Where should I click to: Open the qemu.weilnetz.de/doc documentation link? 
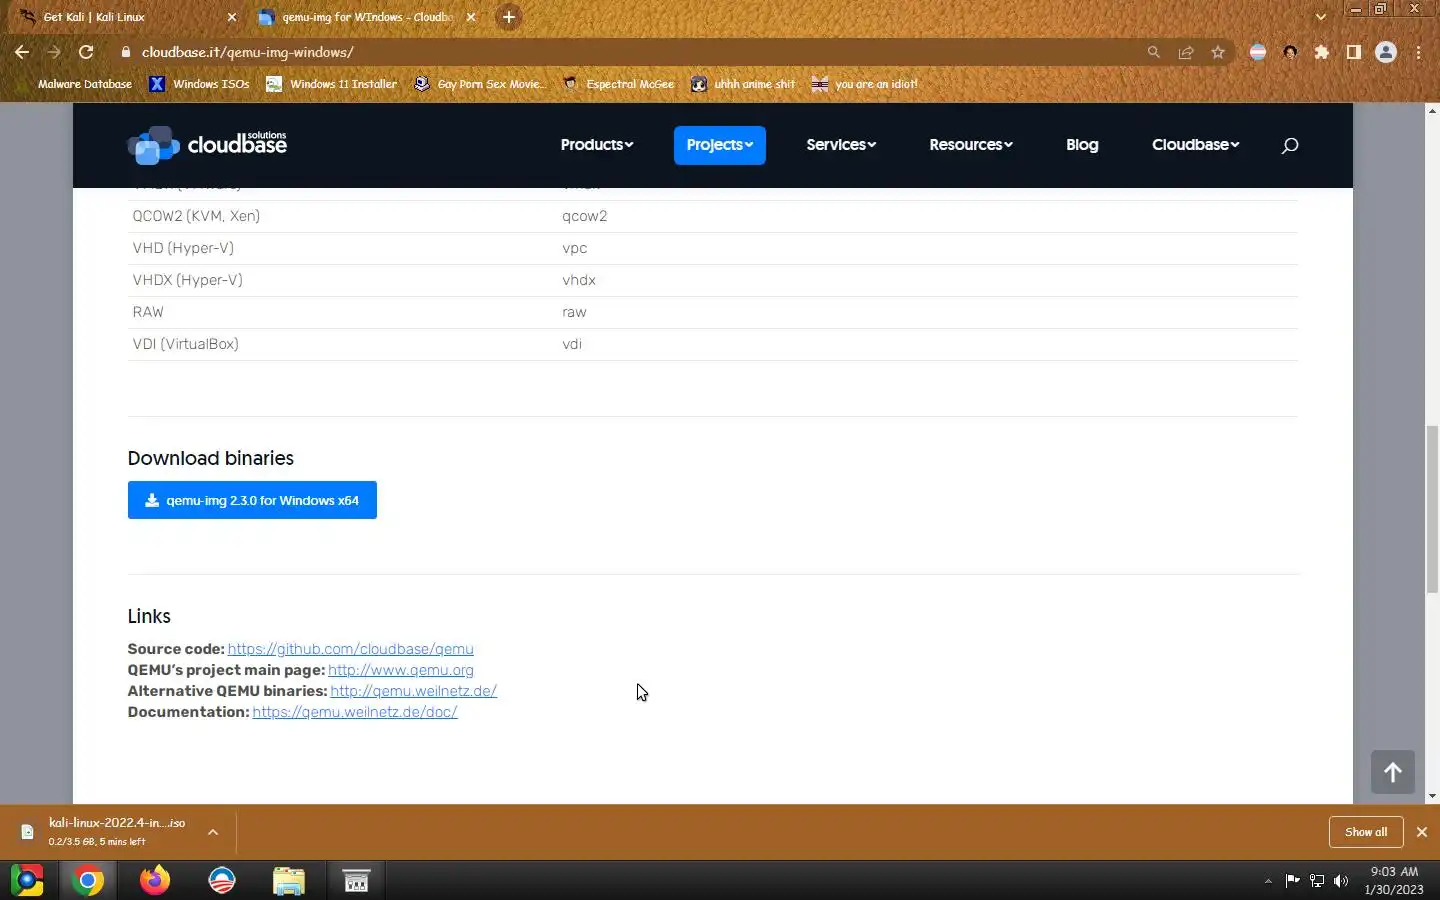pos(355,712)
